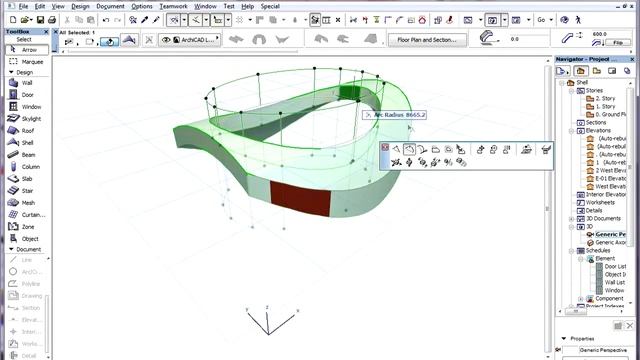The width and height of the screenshot is (640, 360).
Task: Click the red house icon in toolbar
Action: [422, 20]
